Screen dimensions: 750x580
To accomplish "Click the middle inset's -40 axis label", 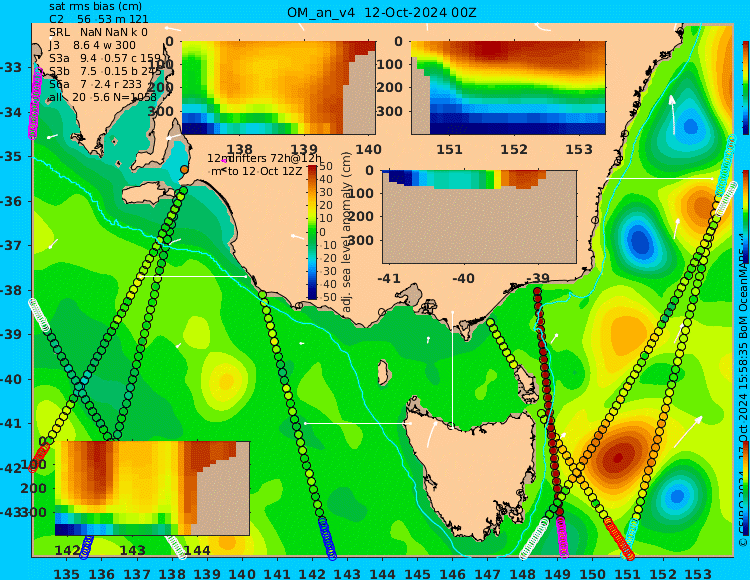I will pos(463,278).
